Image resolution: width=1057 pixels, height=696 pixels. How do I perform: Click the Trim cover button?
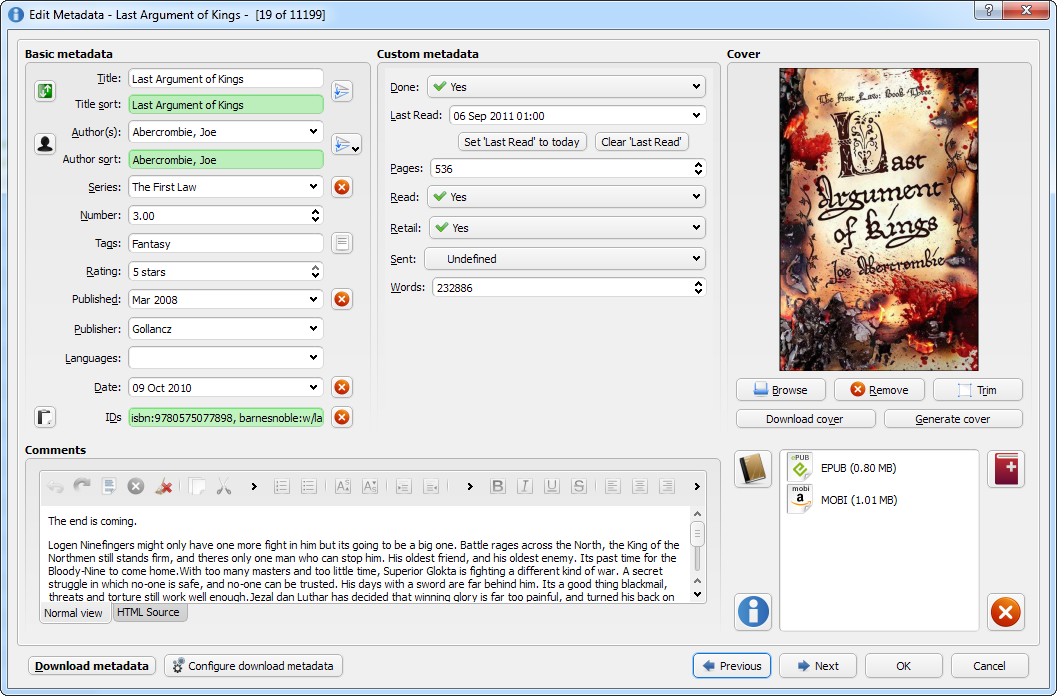click(x=977, y=390)
